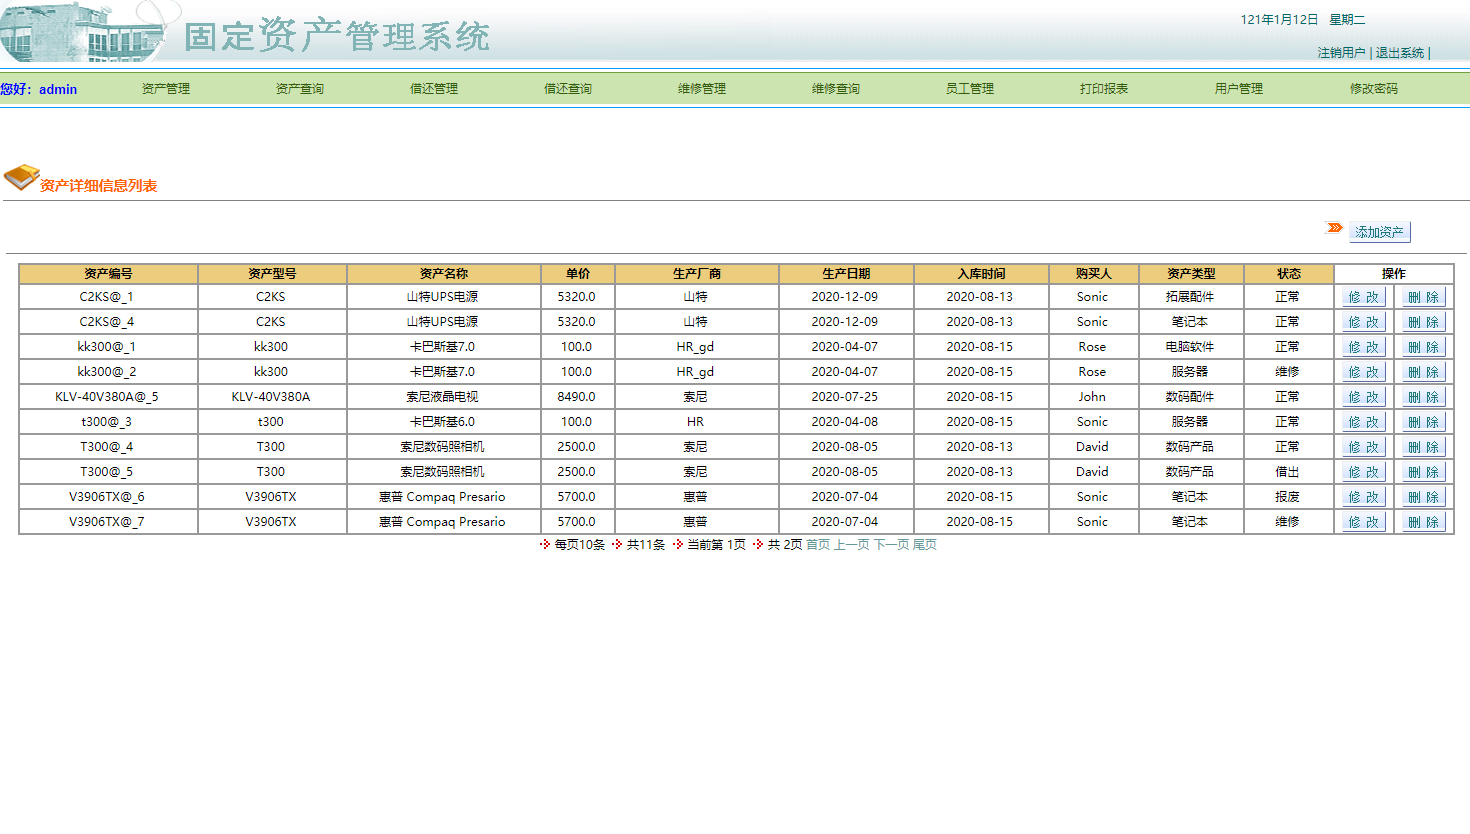This screenshot has height=834, width=1470.
Task: Go to 修改密码 page
Action: 1371,88
